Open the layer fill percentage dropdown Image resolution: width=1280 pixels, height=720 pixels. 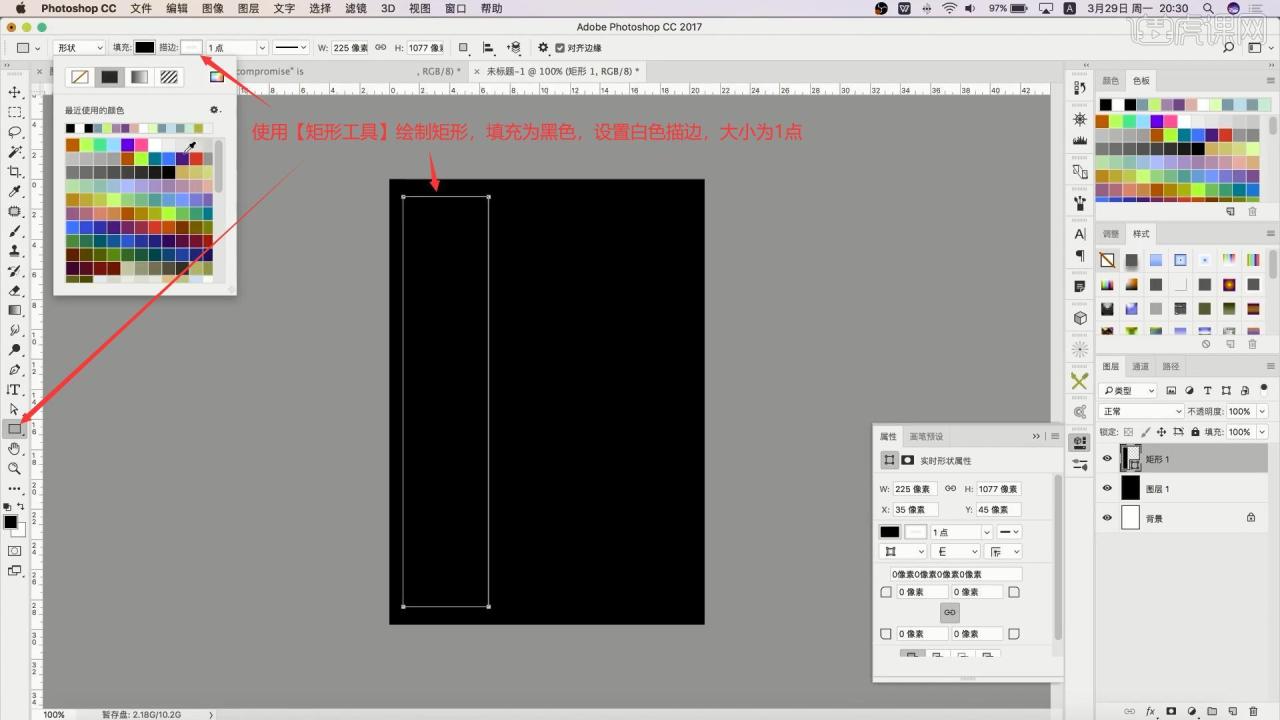point(1263,432)
